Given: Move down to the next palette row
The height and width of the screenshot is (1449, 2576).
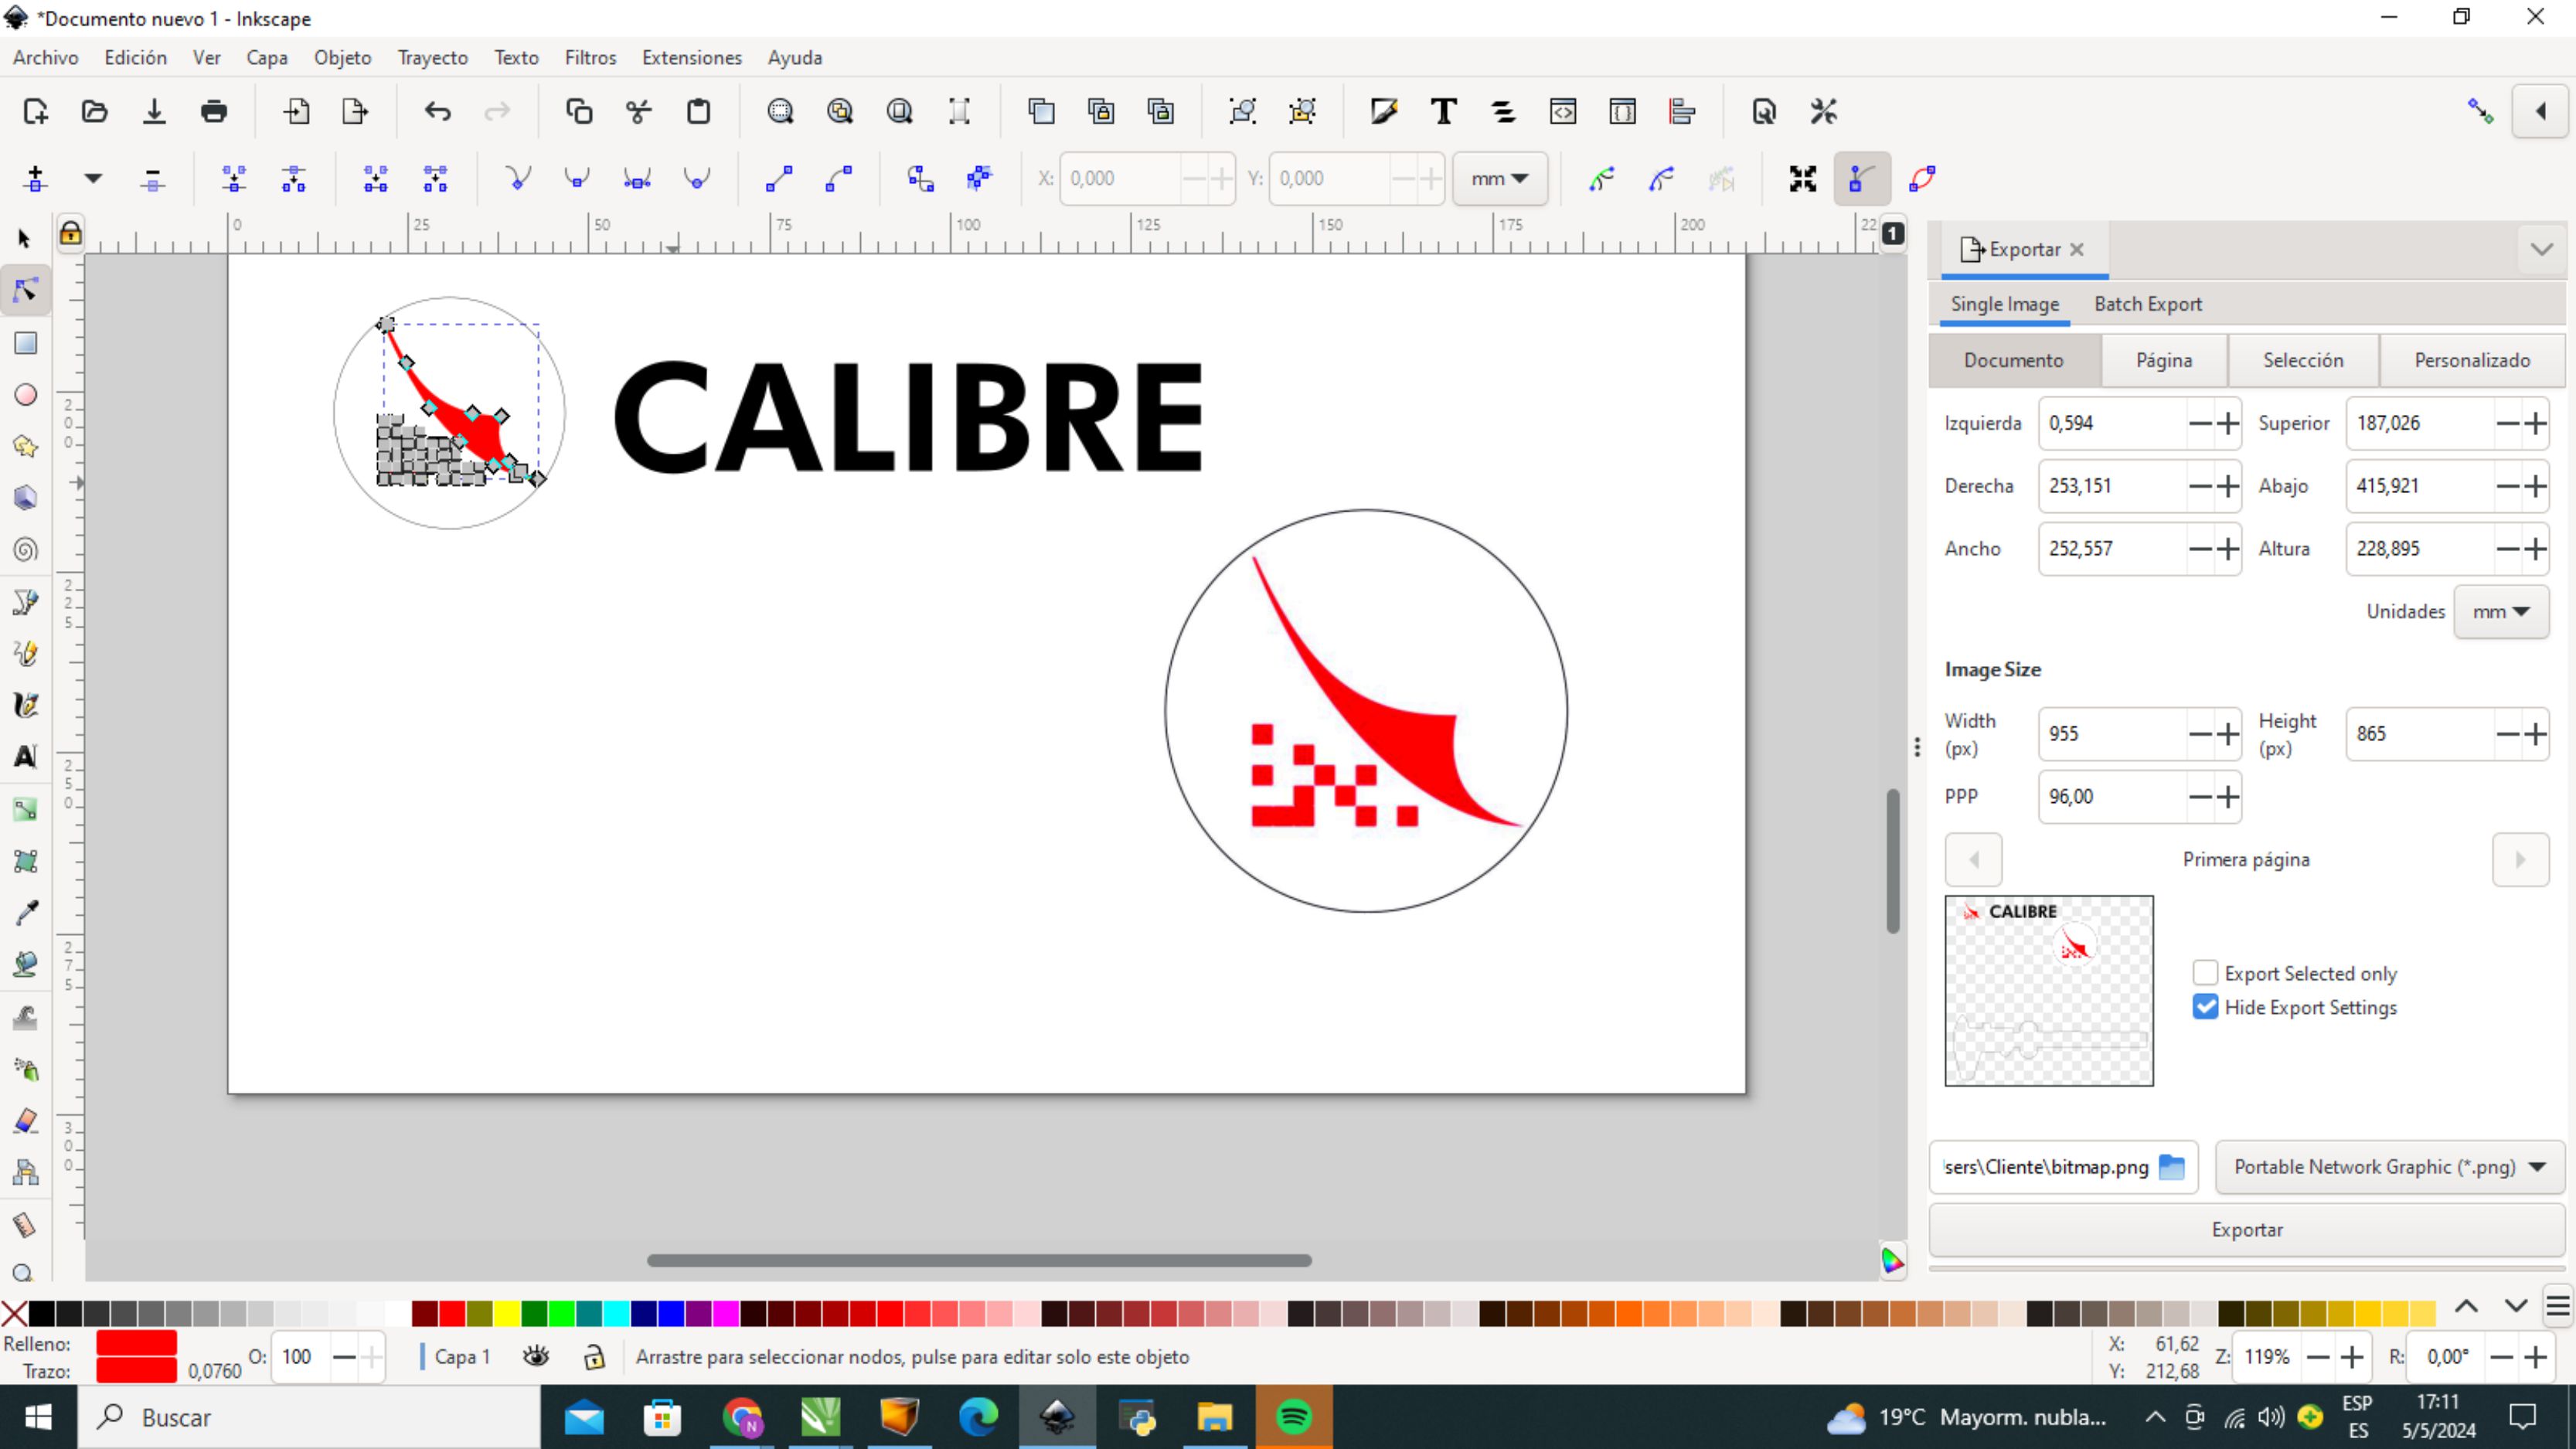Looking at the screenshot, I should point(2516,1306).
